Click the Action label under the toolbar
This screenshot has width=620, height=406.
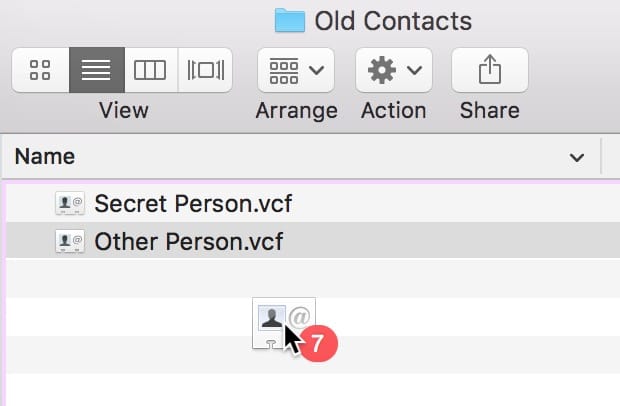pos(393,110)
